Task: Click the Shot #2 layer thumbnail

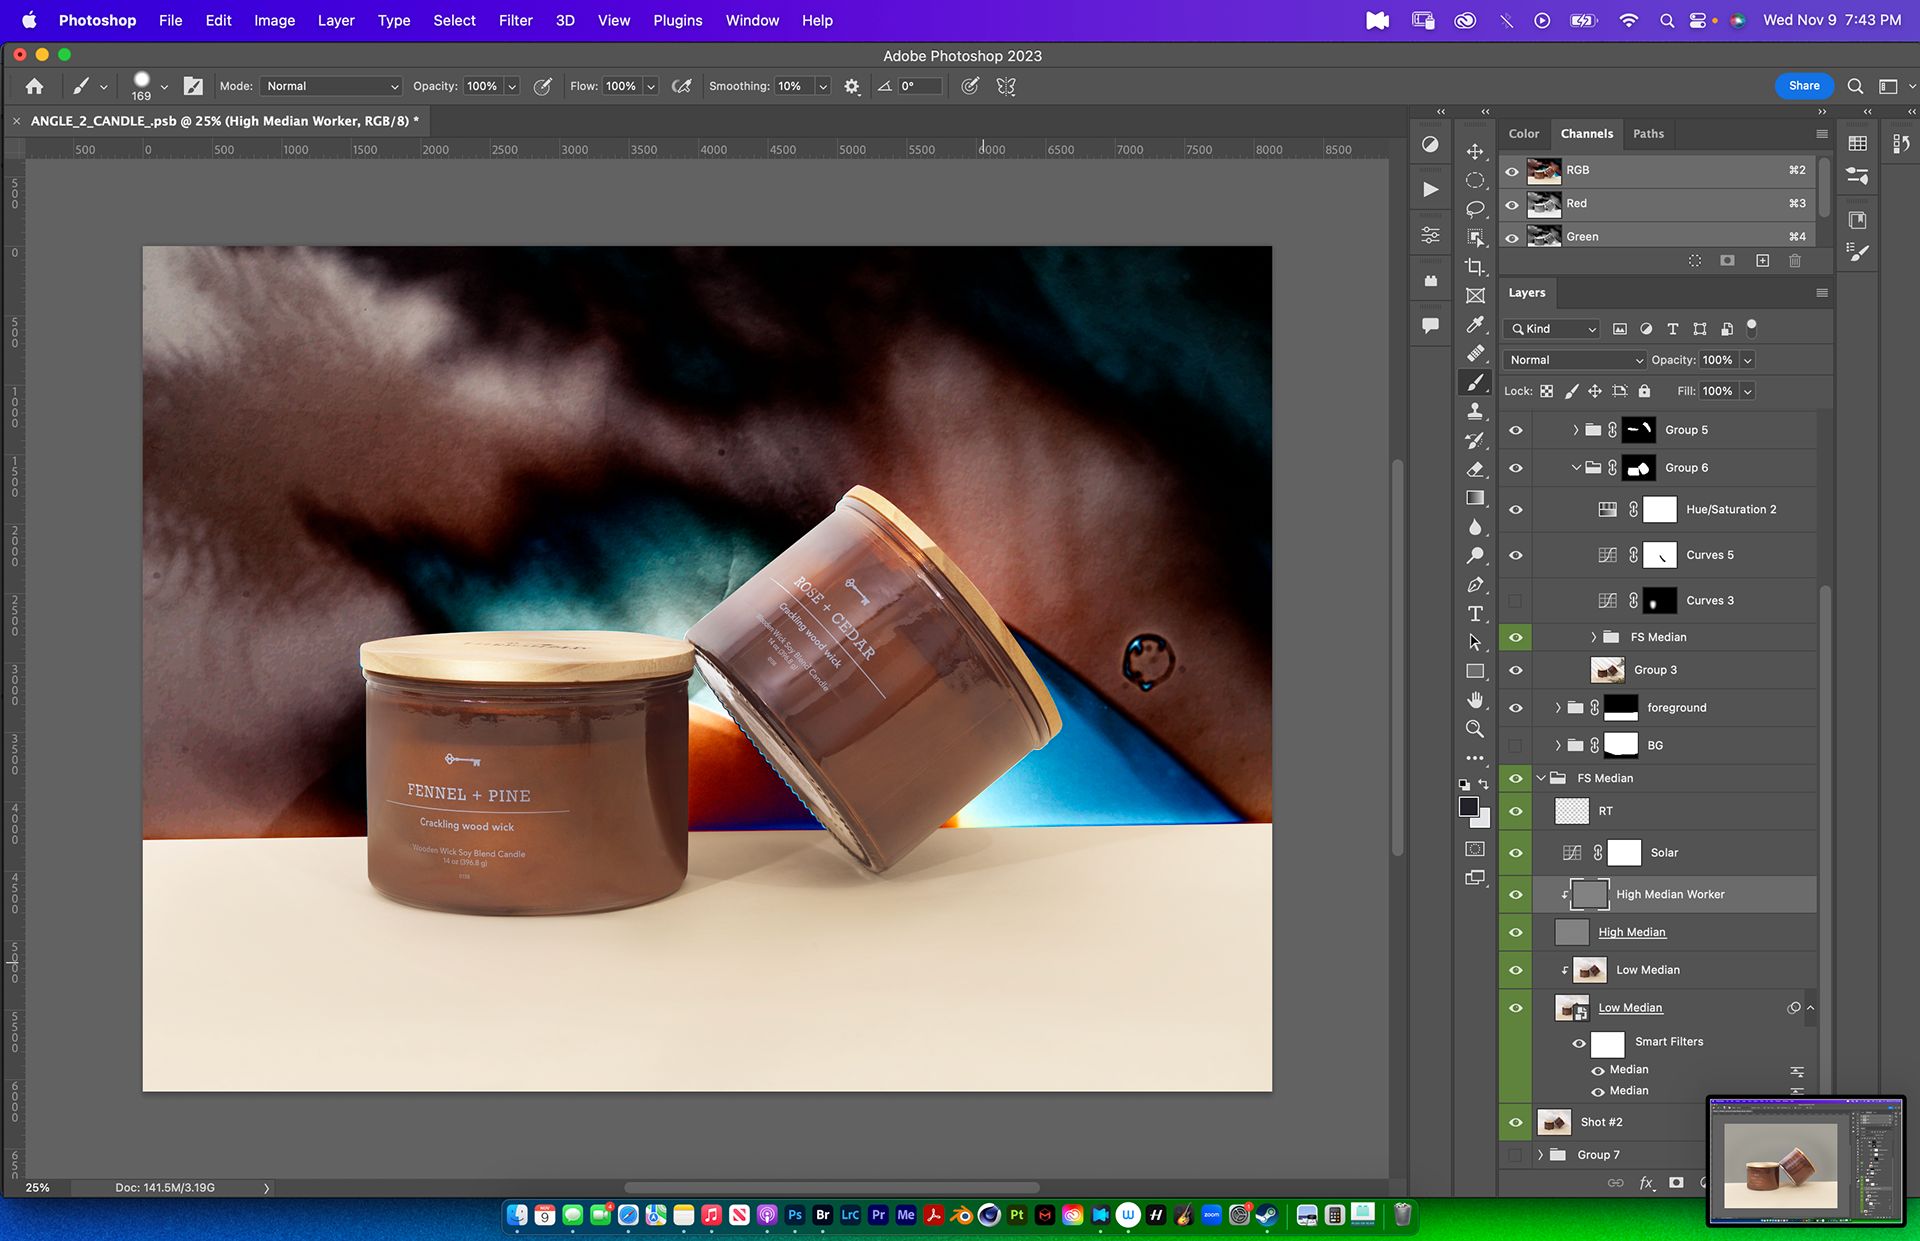Action: pyautogui.click(x=1554, y=1122)
